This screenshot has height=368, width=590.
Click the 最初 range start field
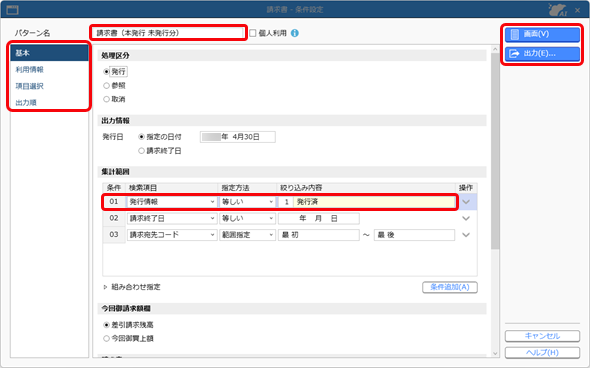(319, 235)
